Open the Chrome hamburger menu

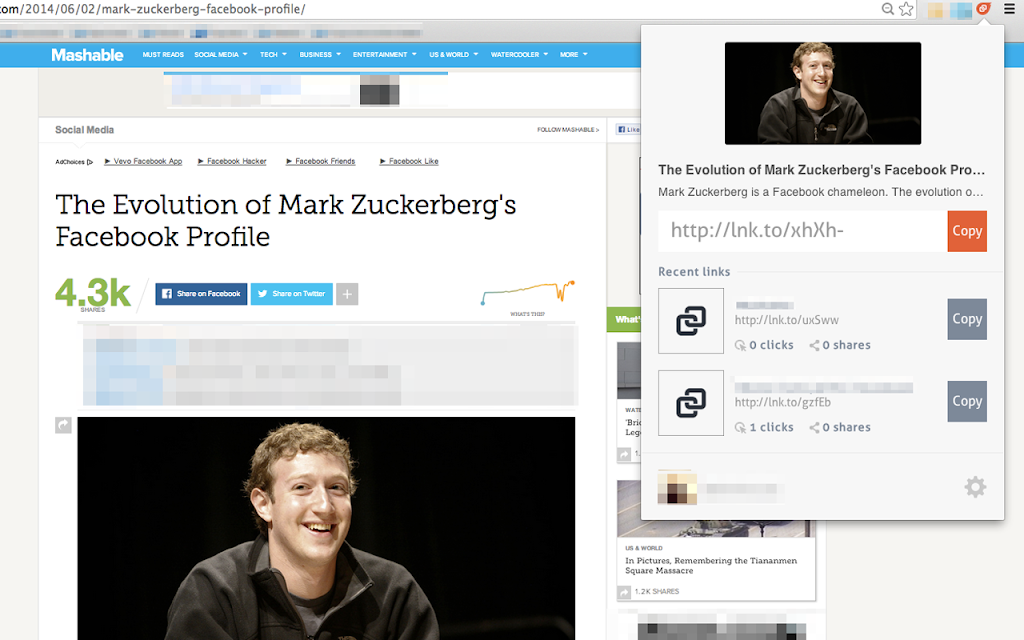[x=1009, y=9]
